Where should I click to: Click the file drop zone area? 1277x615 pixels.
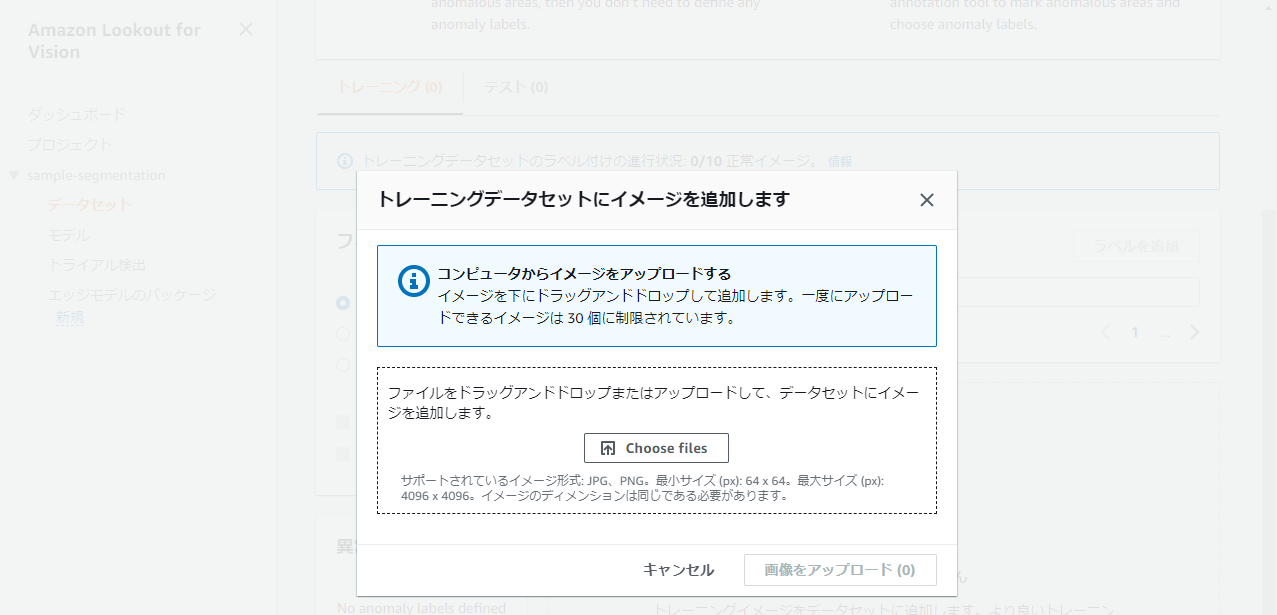click(x=657, y=440)
